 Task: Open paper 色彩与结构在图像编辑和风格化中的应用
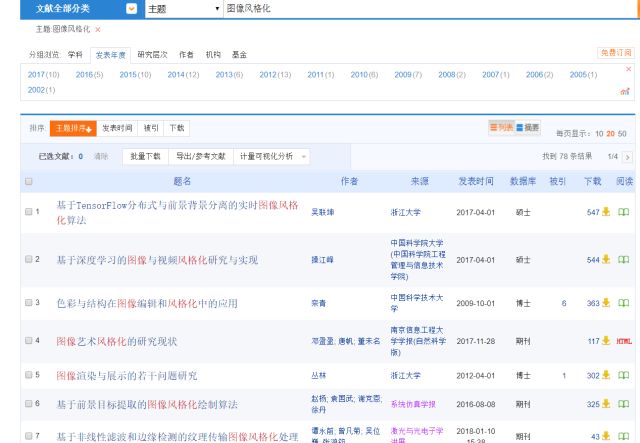point(147,303)
